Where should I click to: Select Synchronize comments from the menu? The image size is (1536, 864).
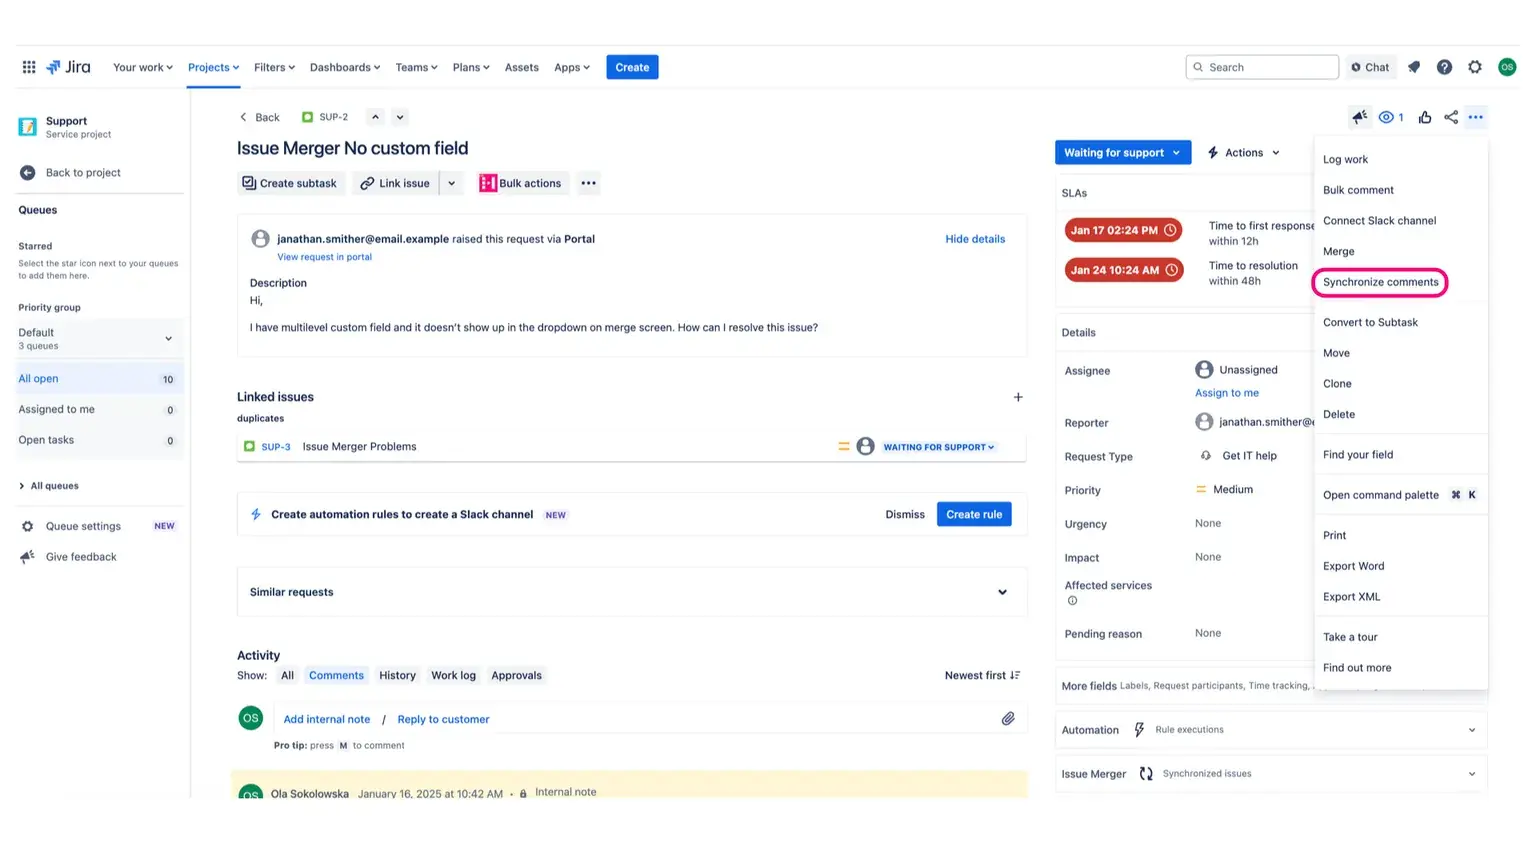click(x=1380, y=282)
